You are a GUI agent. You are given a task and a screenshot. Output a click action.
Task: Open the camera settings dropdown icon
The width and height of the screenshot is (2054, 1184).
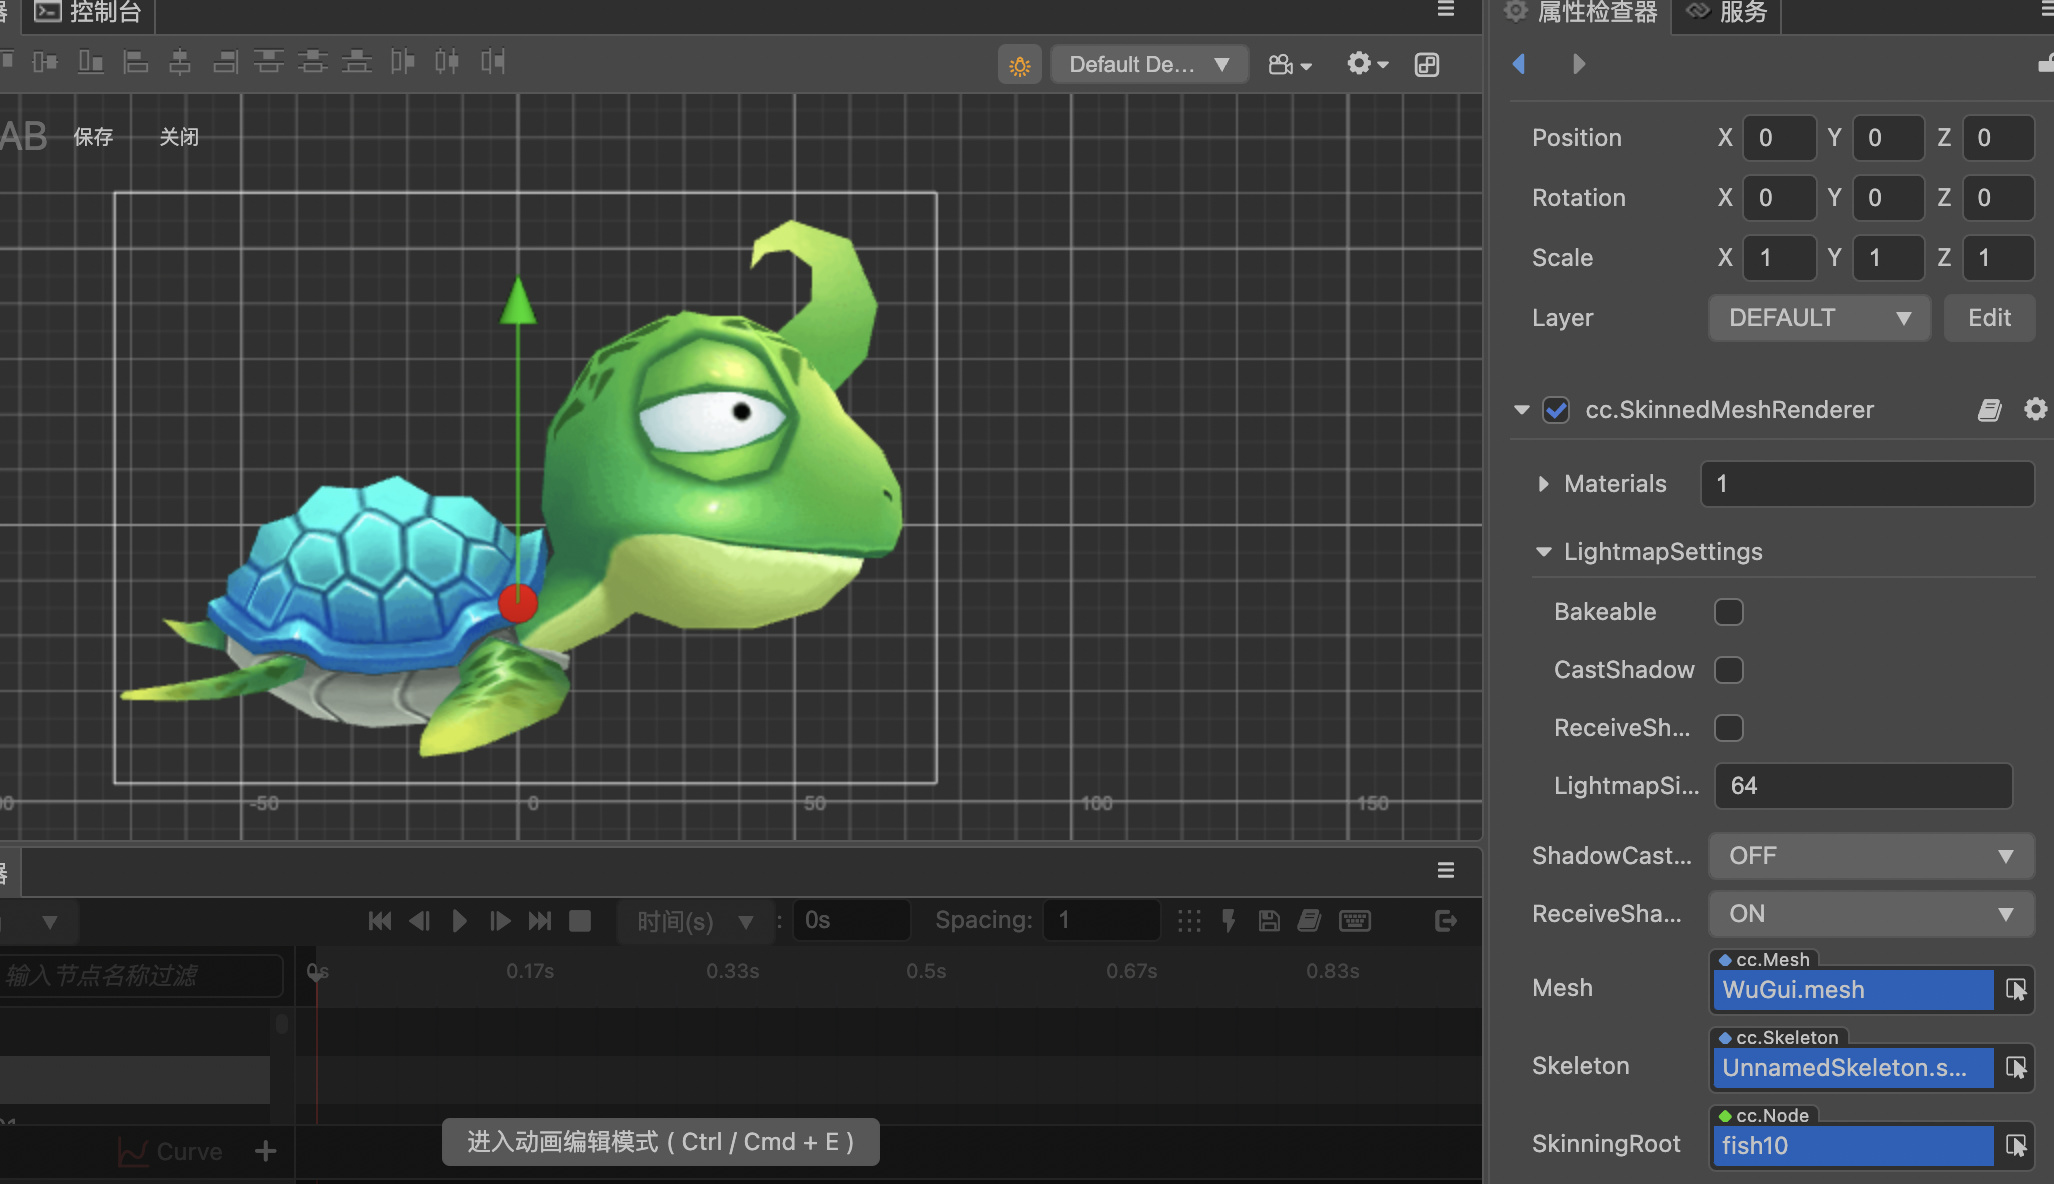pos(1289,65)
